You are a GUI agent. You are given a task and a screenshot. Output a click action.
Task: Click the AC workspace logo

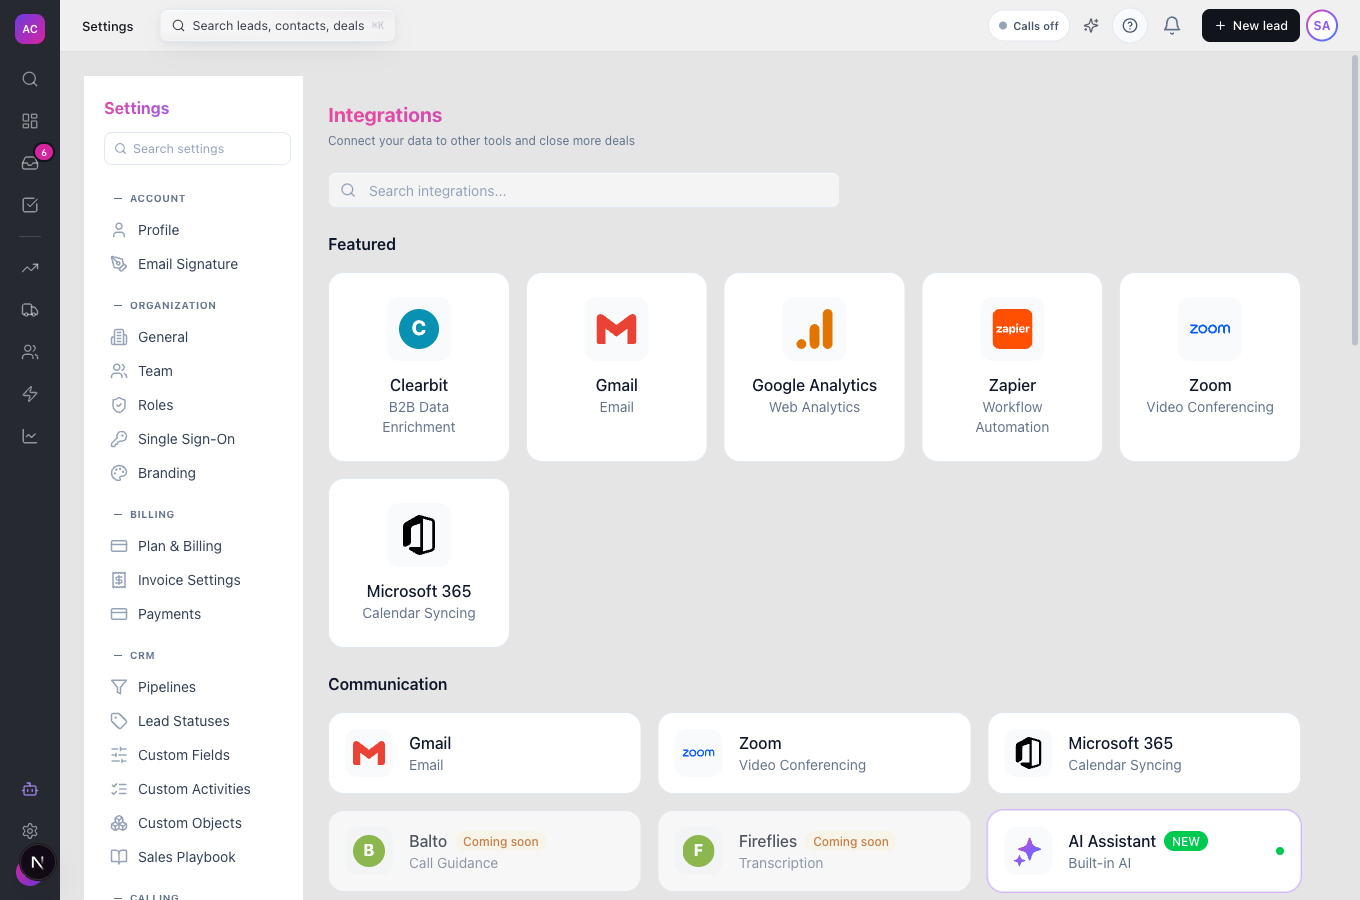(30, 29)
